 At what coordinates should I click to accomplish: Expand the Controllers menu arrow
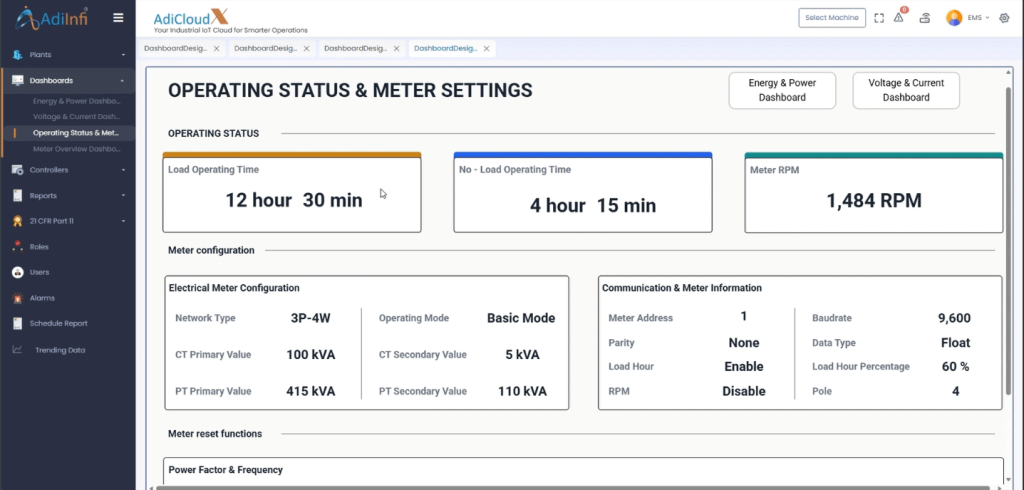123,170
